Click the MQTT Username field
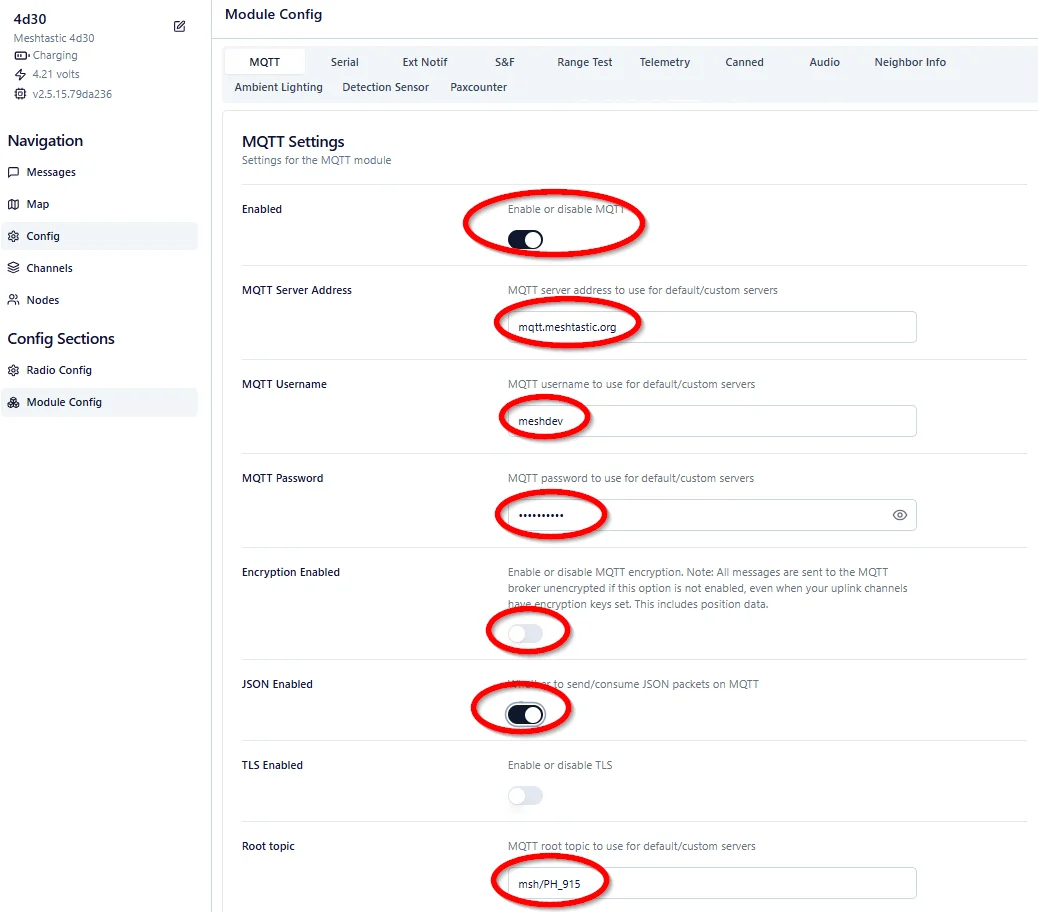Image resolution: width=1038 pixels, height=912 pixels. pos(712,421)
